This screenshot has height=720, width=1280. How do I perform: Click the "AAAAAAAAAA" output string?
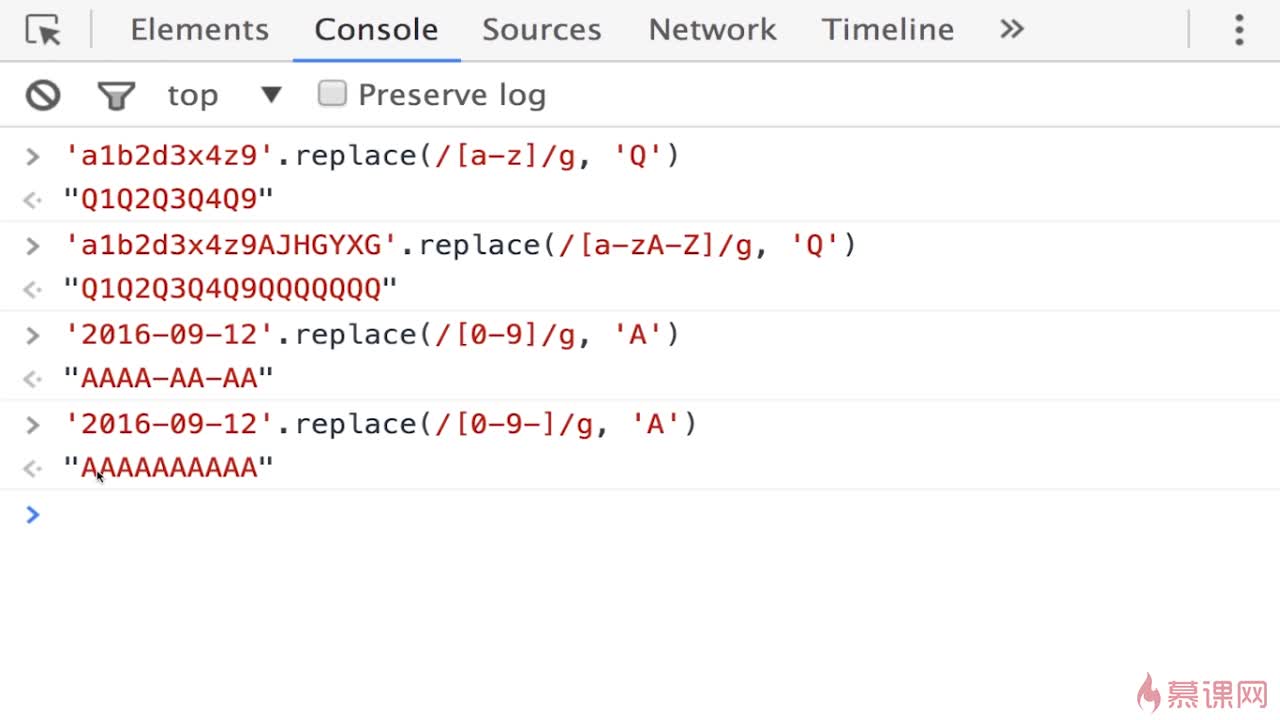(x=168, y=467)
